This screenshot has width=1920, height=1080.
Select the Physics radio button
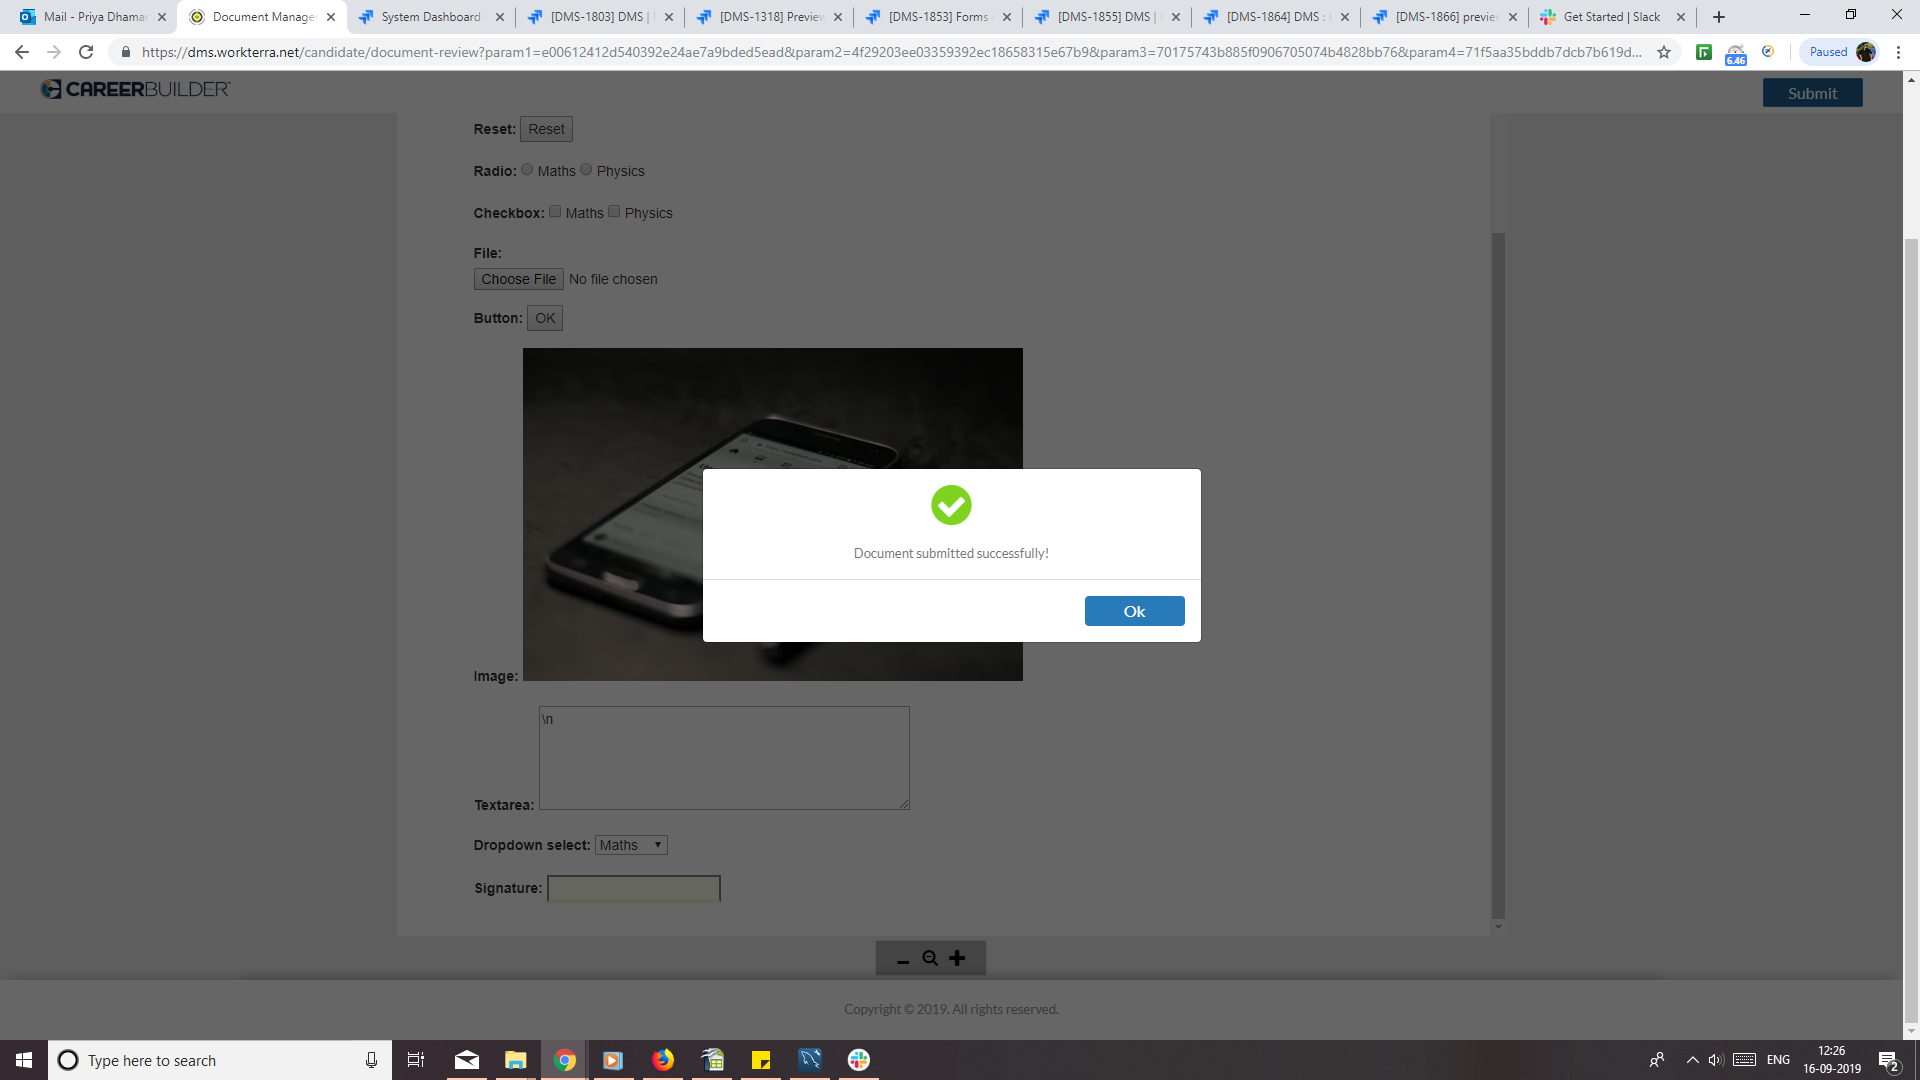[x=586, y=169]
